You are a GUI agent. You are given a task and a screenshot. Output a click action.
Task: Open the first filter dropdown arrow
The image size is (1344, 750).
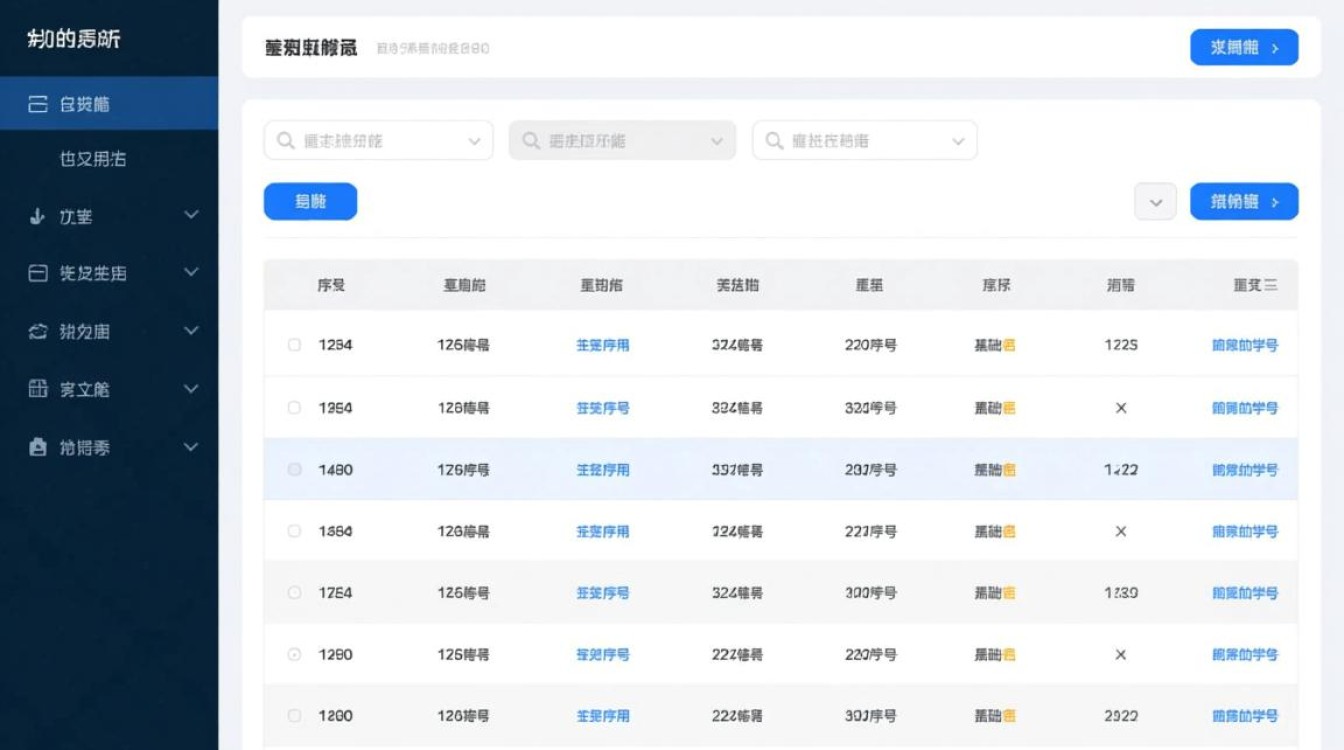pyautogui.click(x=477, y=140)
